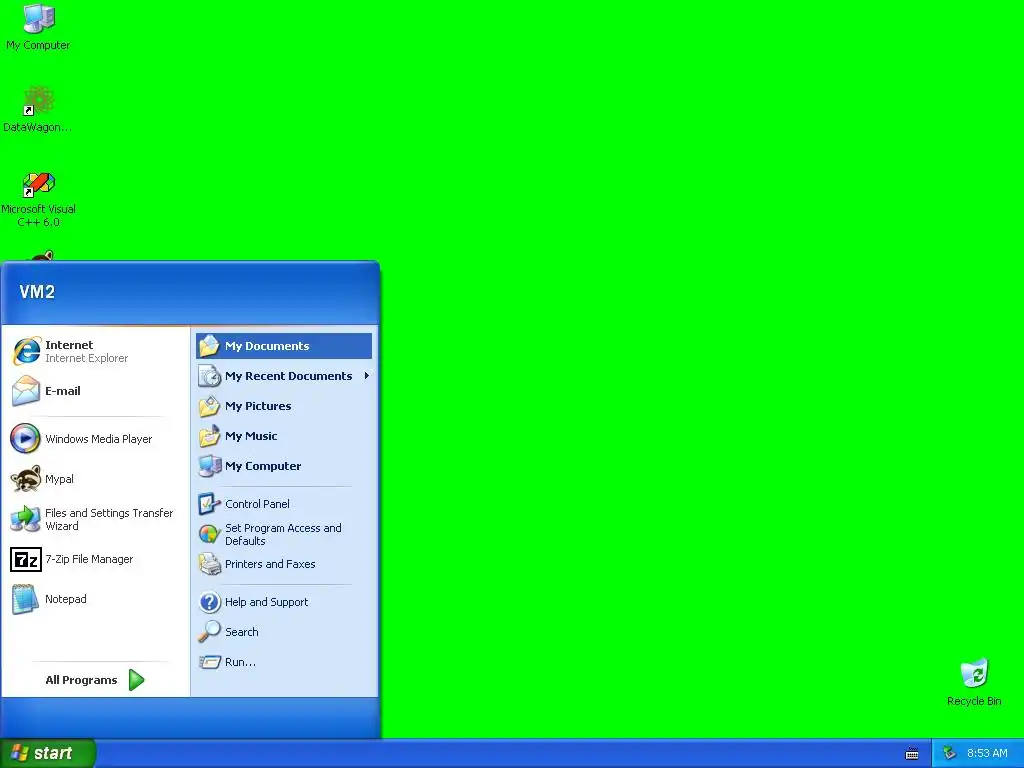Image resolution: width=1024 pixels, height=768 pixels.
Task: Select the Recycle Bin on the desktop
Action: click(x=974, y=682)
